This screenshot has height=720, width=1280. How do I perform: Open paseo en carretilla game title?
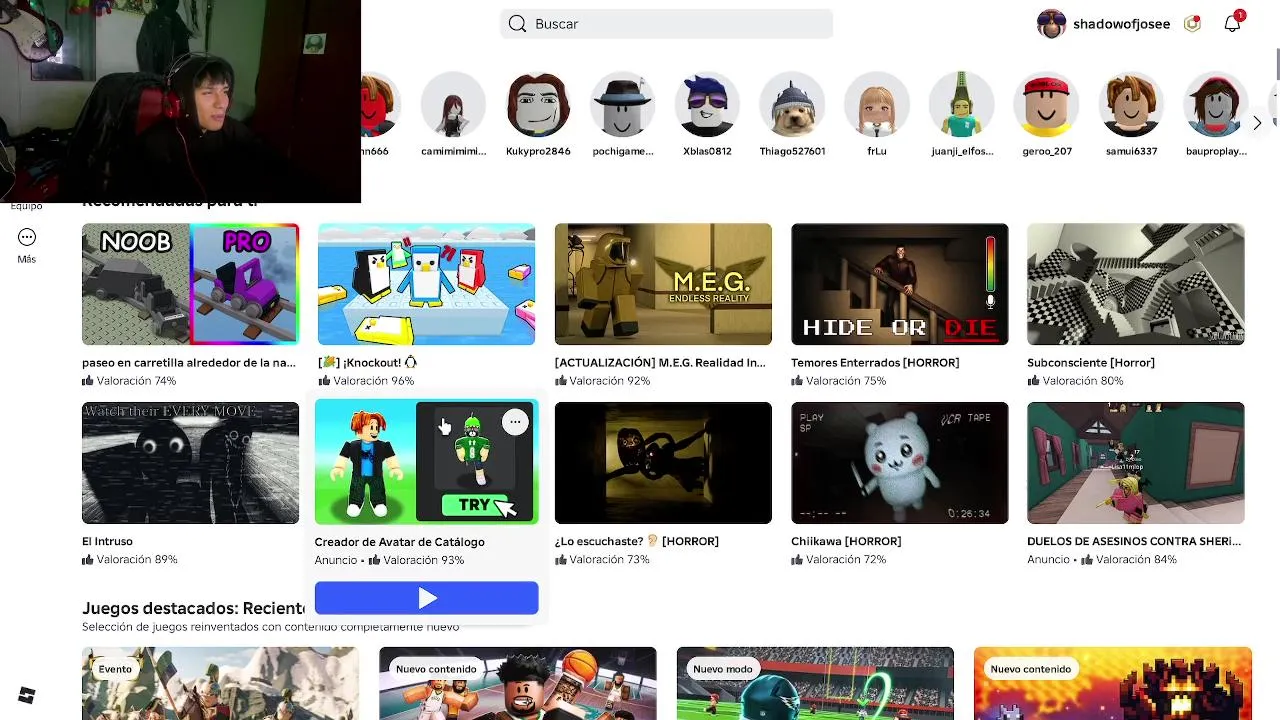[189, 363]
